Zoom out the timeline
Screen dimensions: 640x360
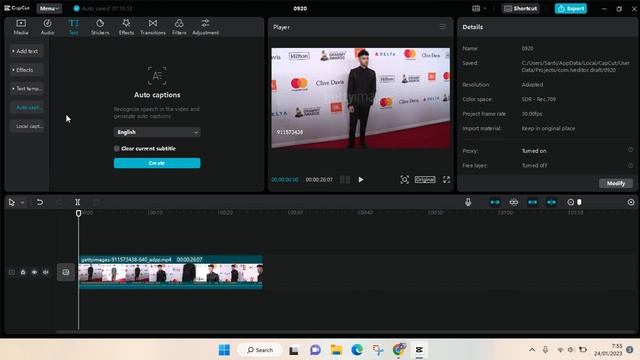pyautogui.click(x=571, y=202)
